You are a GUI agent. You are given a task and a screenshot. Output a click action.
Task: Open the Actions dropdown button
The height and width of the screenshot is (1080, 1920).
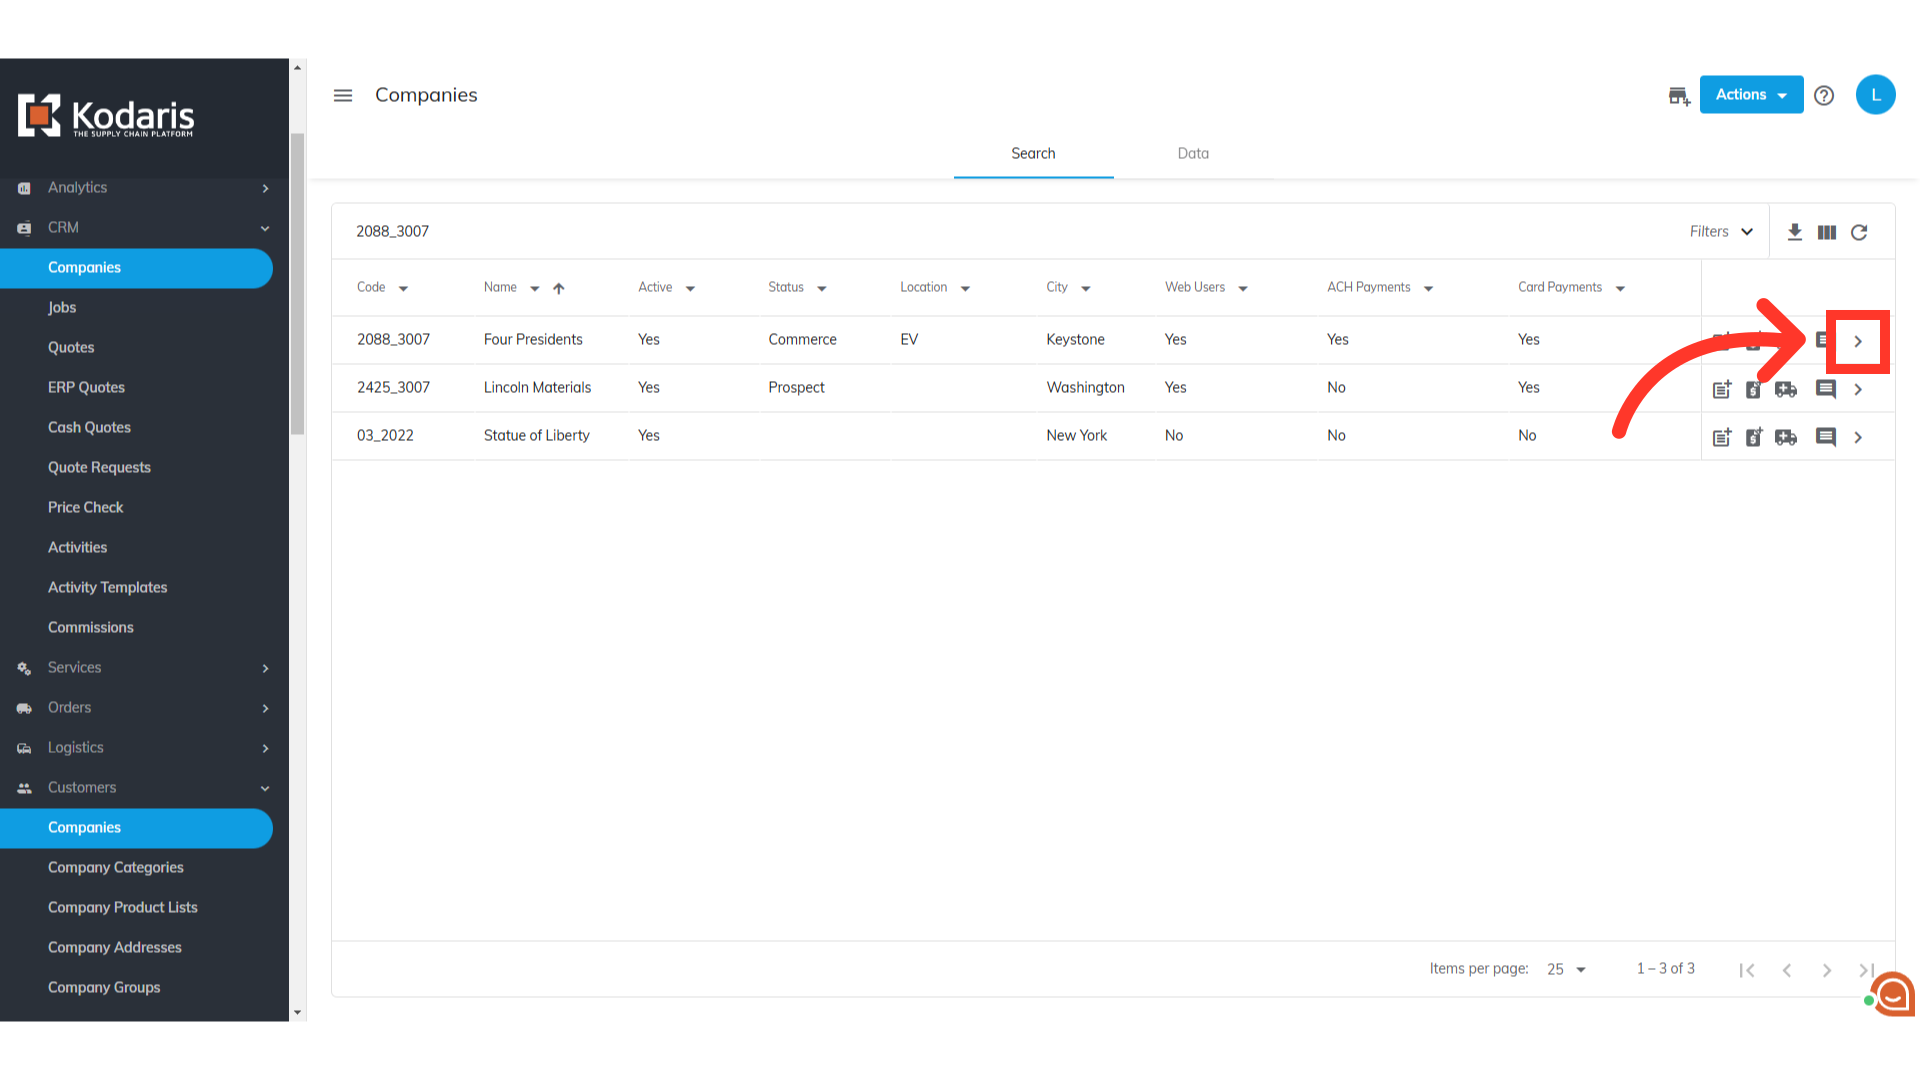pos(1751,95)
